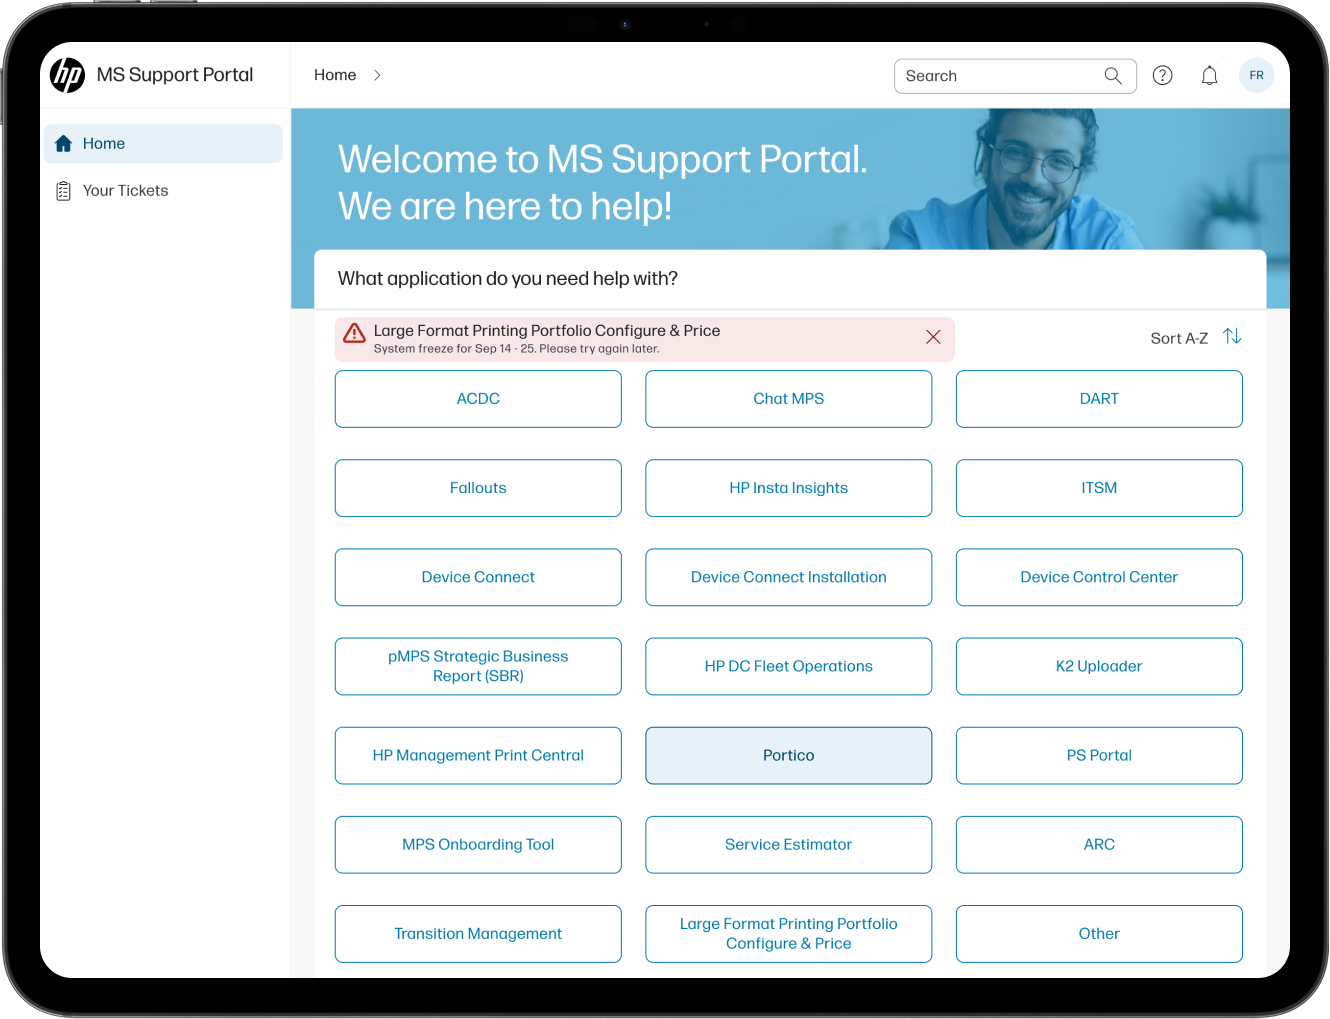Open MPS Onboarding Tool
This screenshot has height=1019, width=1330.
pos(478,845)
